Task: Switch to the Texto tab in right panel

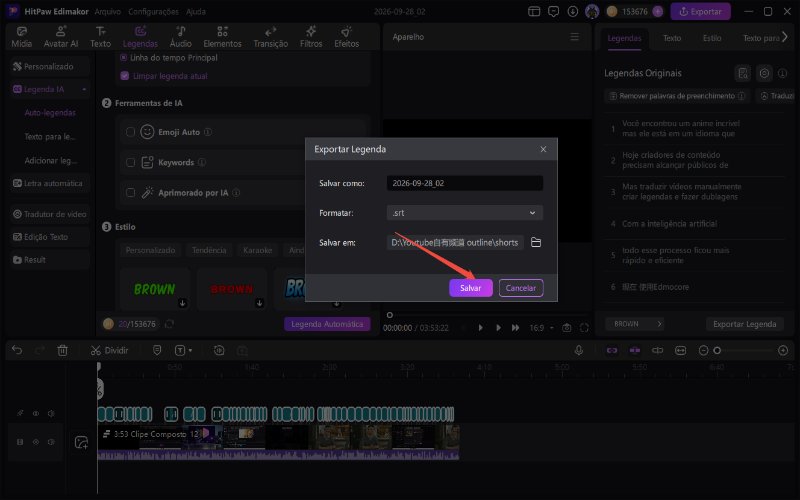Action: [x=671, y=38]
